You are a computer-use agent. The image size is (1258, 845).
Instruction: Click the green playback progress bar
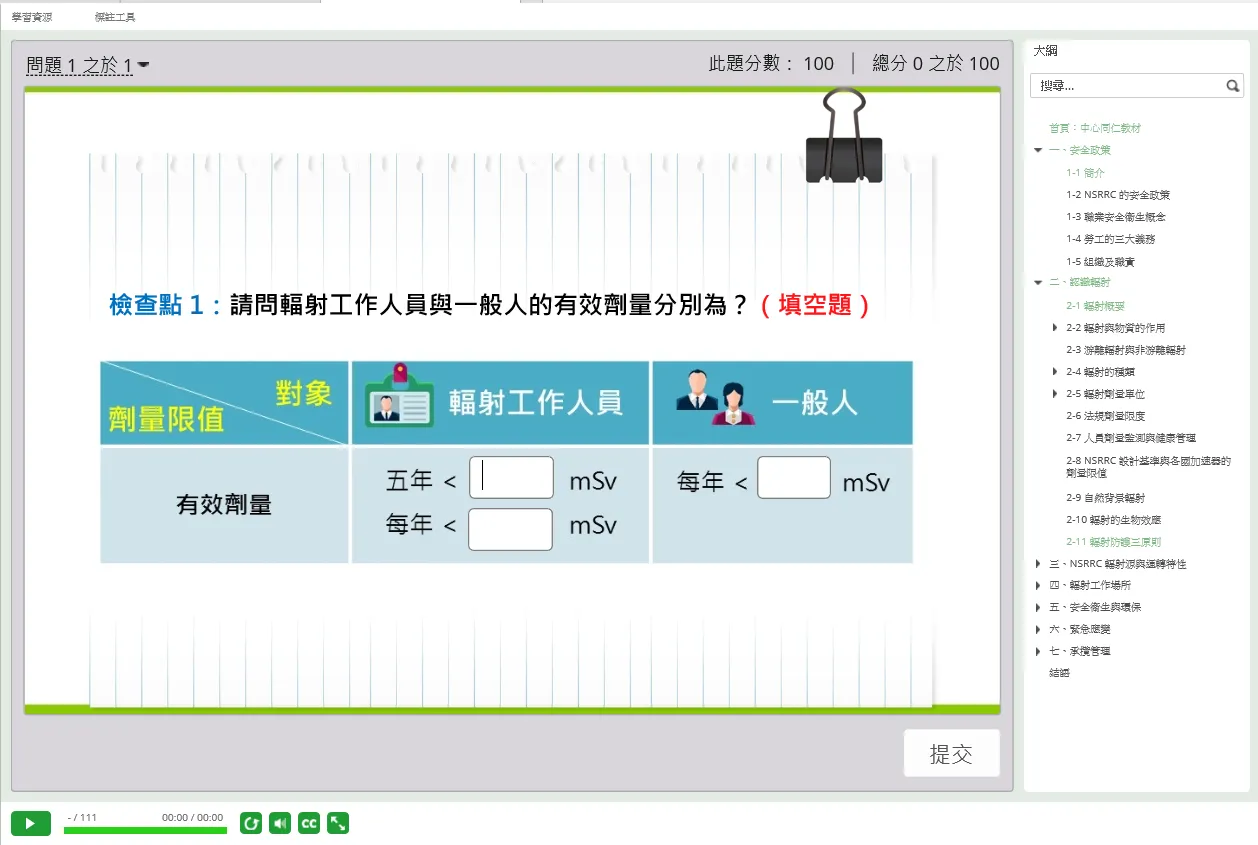tap(145, 830)
